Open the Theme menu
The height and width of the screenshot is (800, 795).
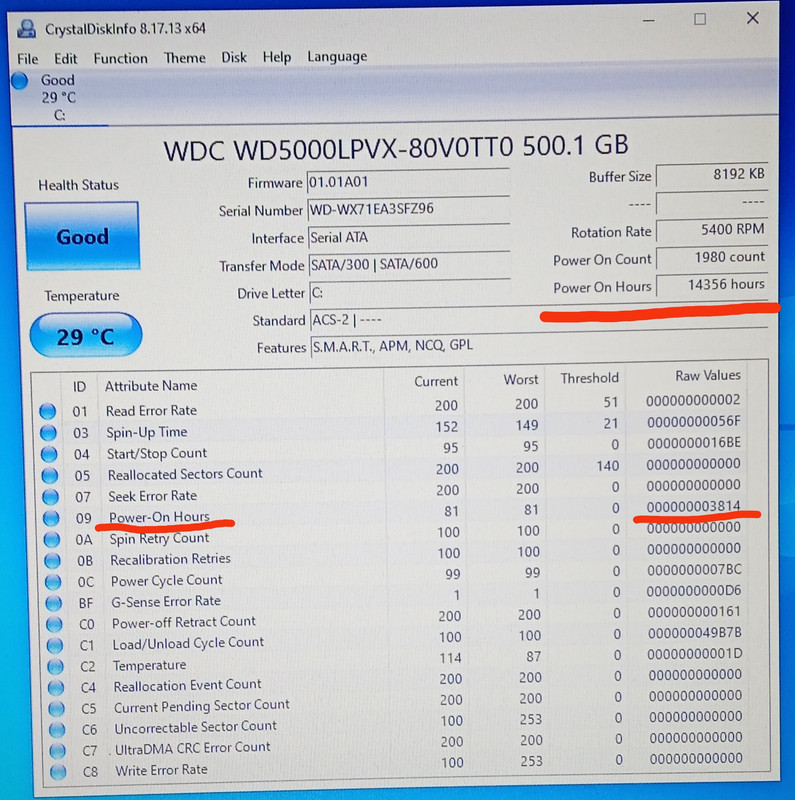point(185,58)
